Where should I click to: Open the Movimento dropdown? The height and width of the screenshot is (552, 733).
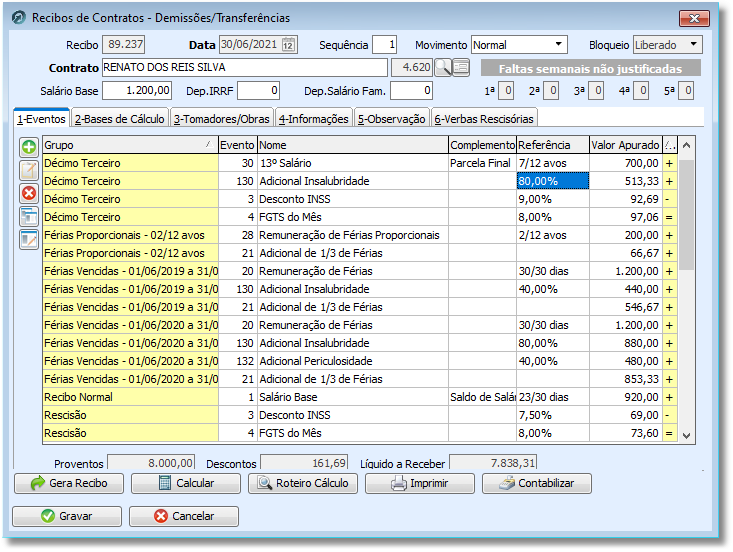coord(558,44)
